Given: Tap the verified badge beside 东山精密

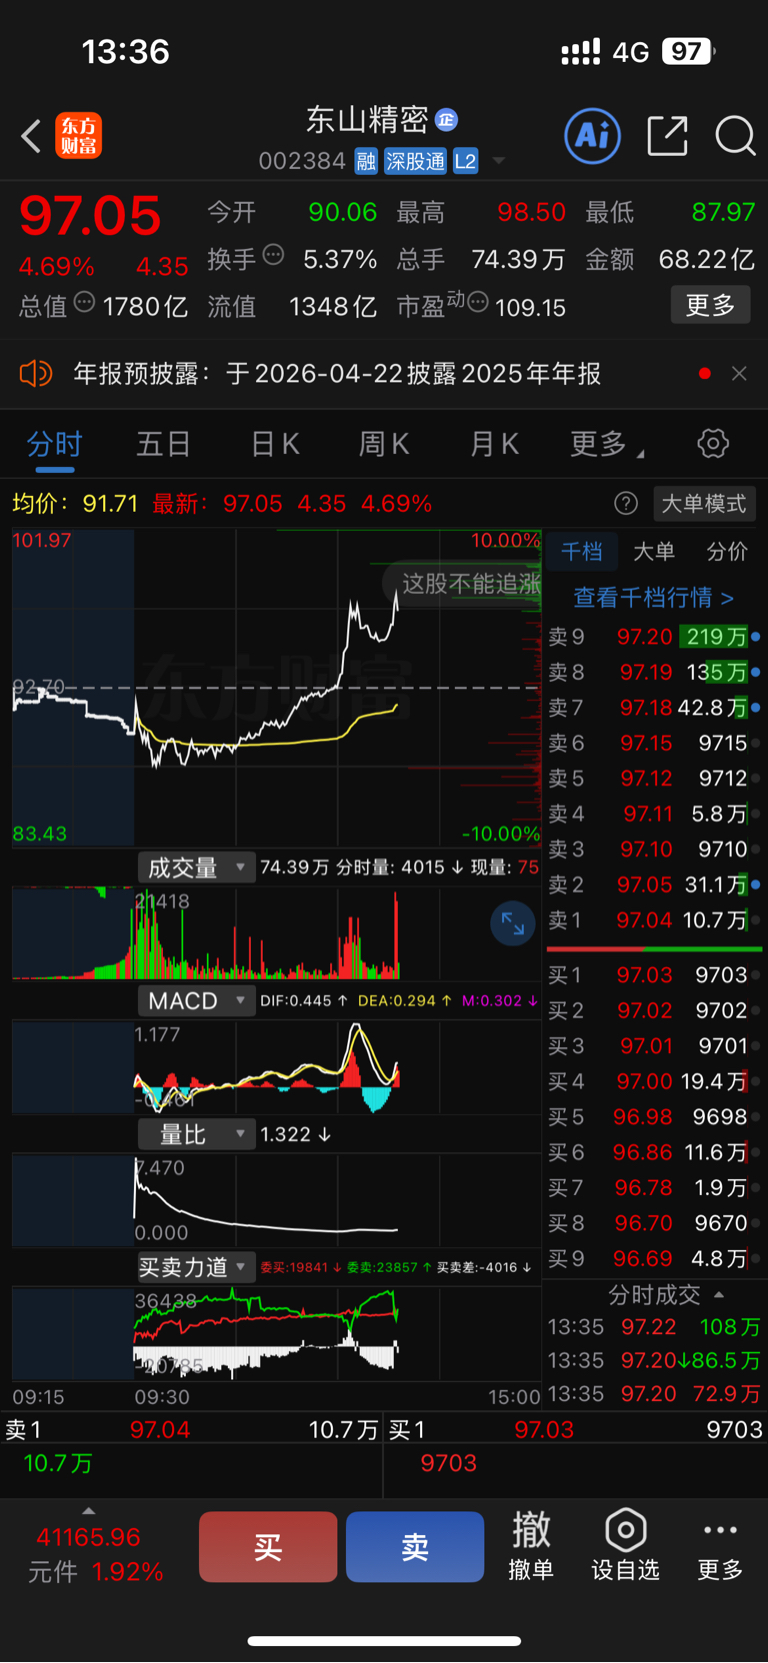Looking at the screenshot, I should [447, 120].
